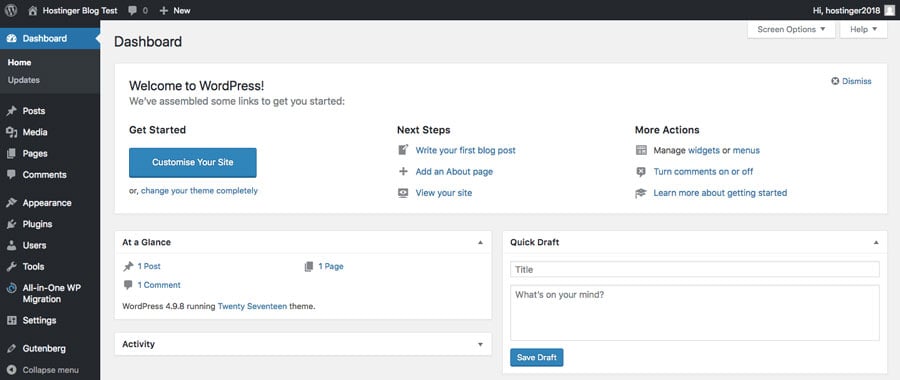Open Learn more about getting started link
The image size is (900, 380).
[x=720, y=193]
